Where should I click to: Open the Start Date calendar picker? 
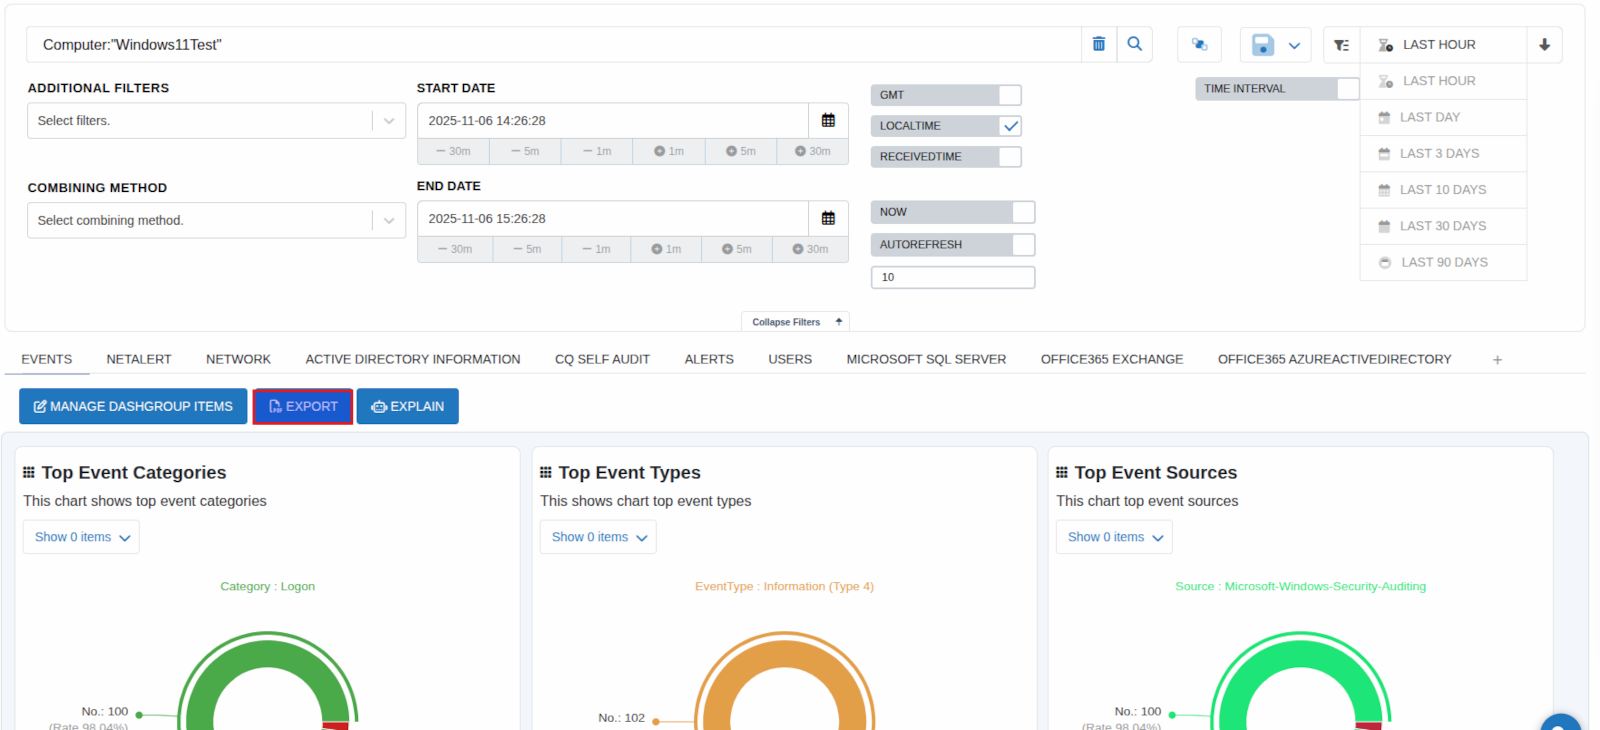tap(828, 120)
